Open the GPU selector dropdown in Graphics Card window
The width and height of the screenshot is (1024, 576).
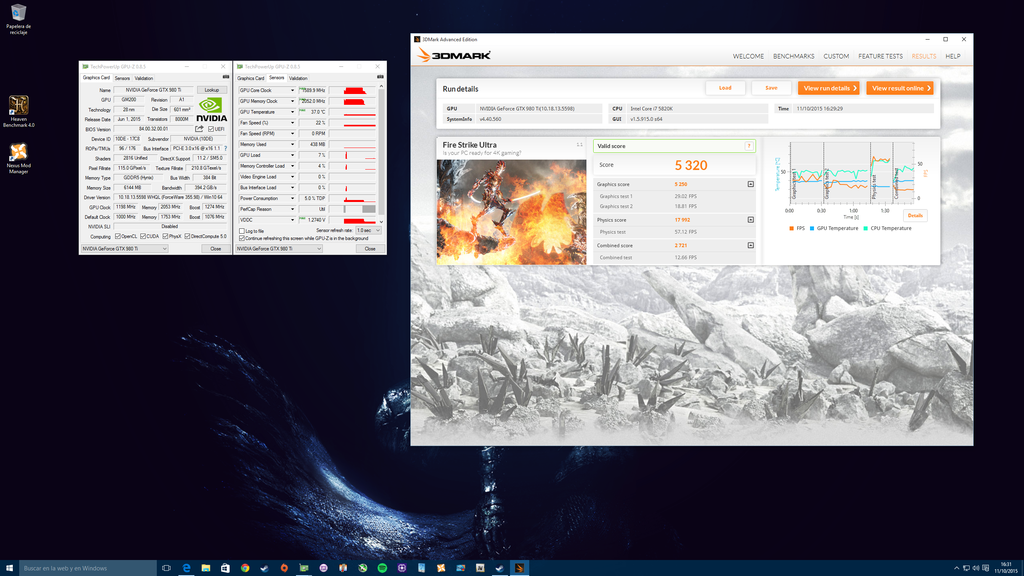click(x=124, y=249)
